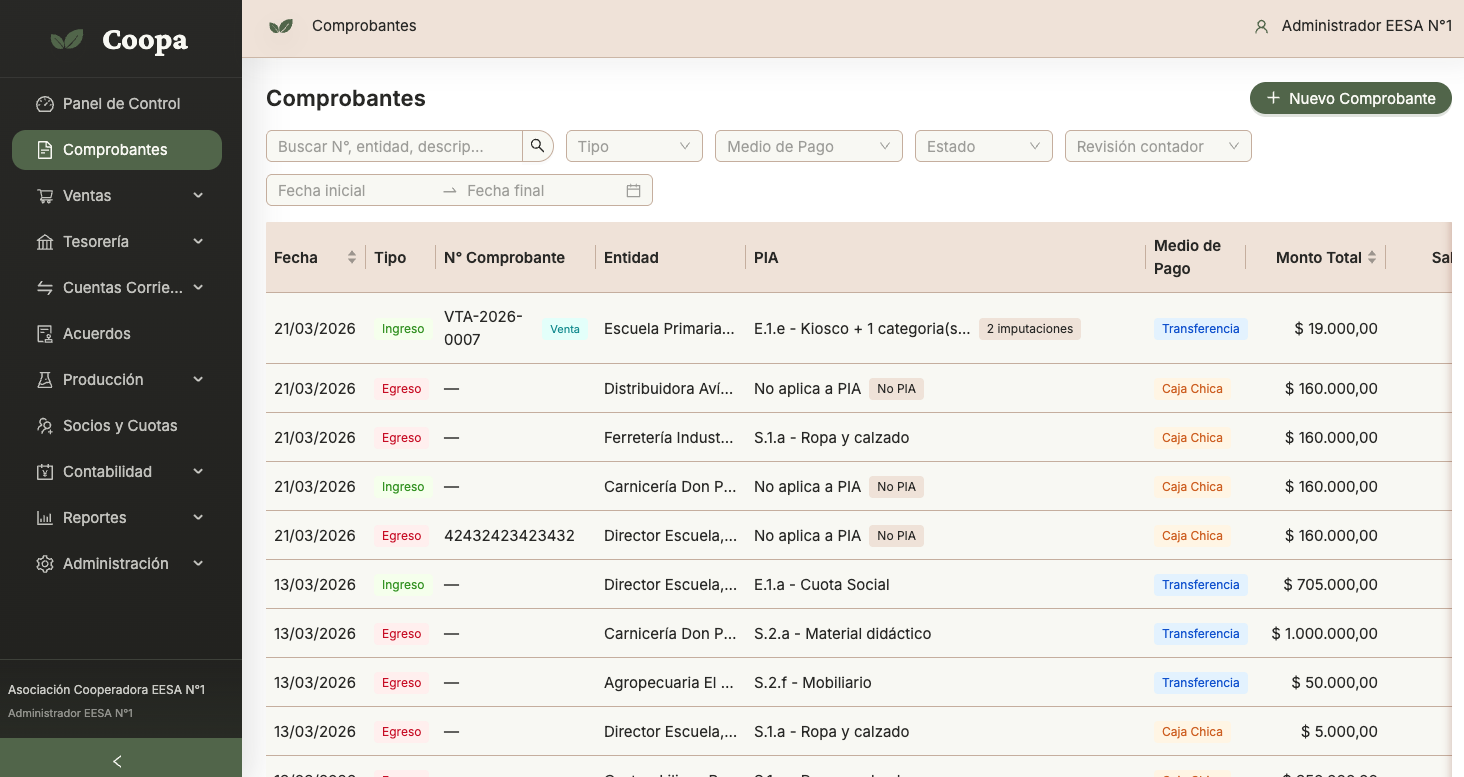Expand the Contabilidad submenu chevron
The image size is (1464, 777).
pos(198,472)
